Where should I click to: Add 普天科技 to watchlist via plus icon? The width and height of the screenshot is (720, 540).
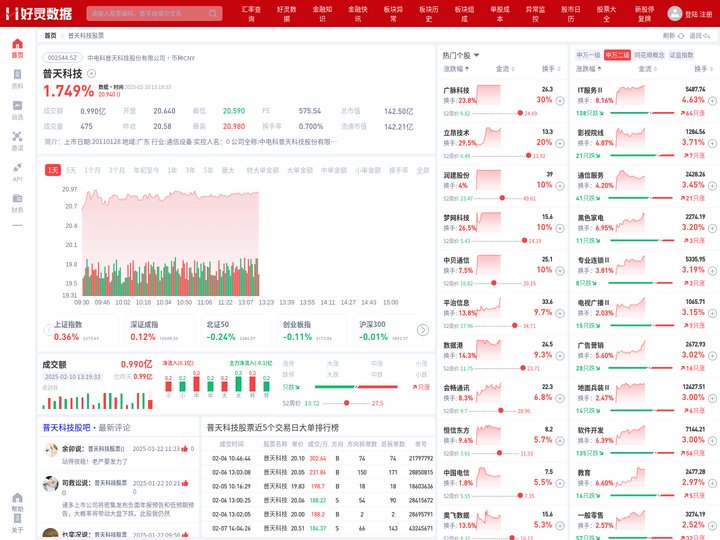(91, 73)
